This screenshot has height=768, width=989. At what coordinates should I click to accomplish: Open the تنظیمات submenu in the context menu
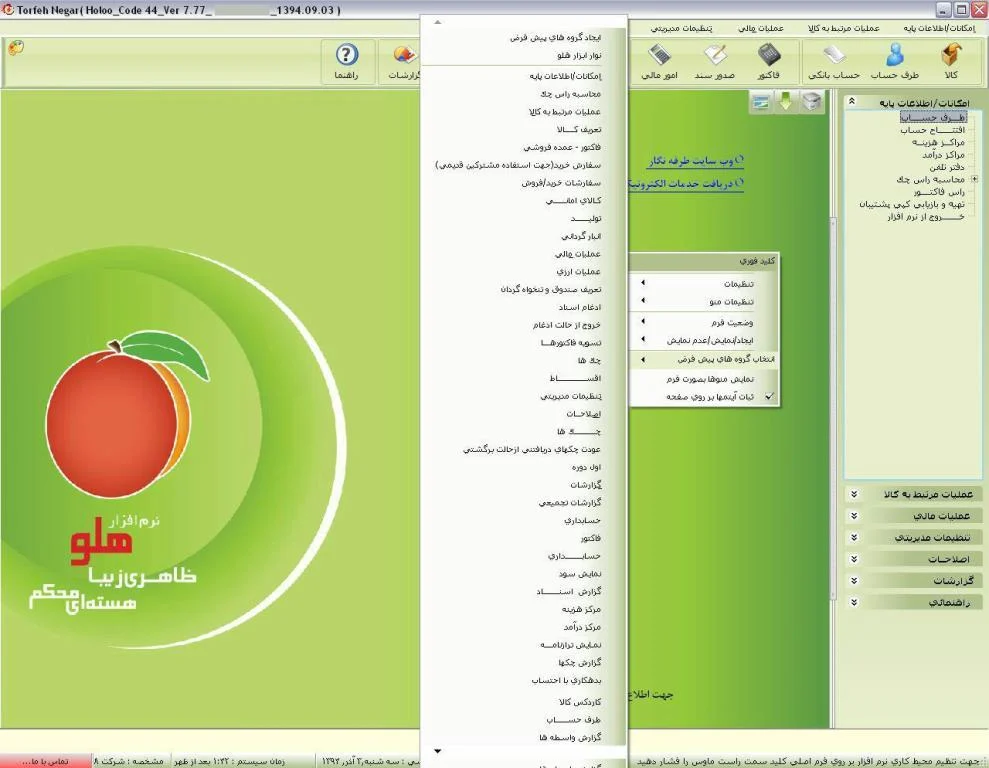[x=704, y=284]
